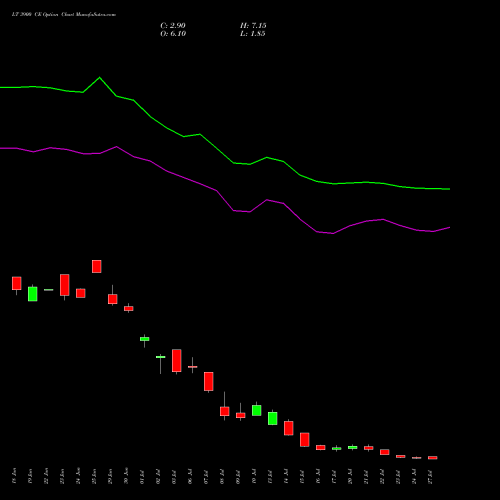The width and height of the screenshot is (500, 500).
Task: Click the close value "C: 2.90"
Action: click(x=173, y=26)
